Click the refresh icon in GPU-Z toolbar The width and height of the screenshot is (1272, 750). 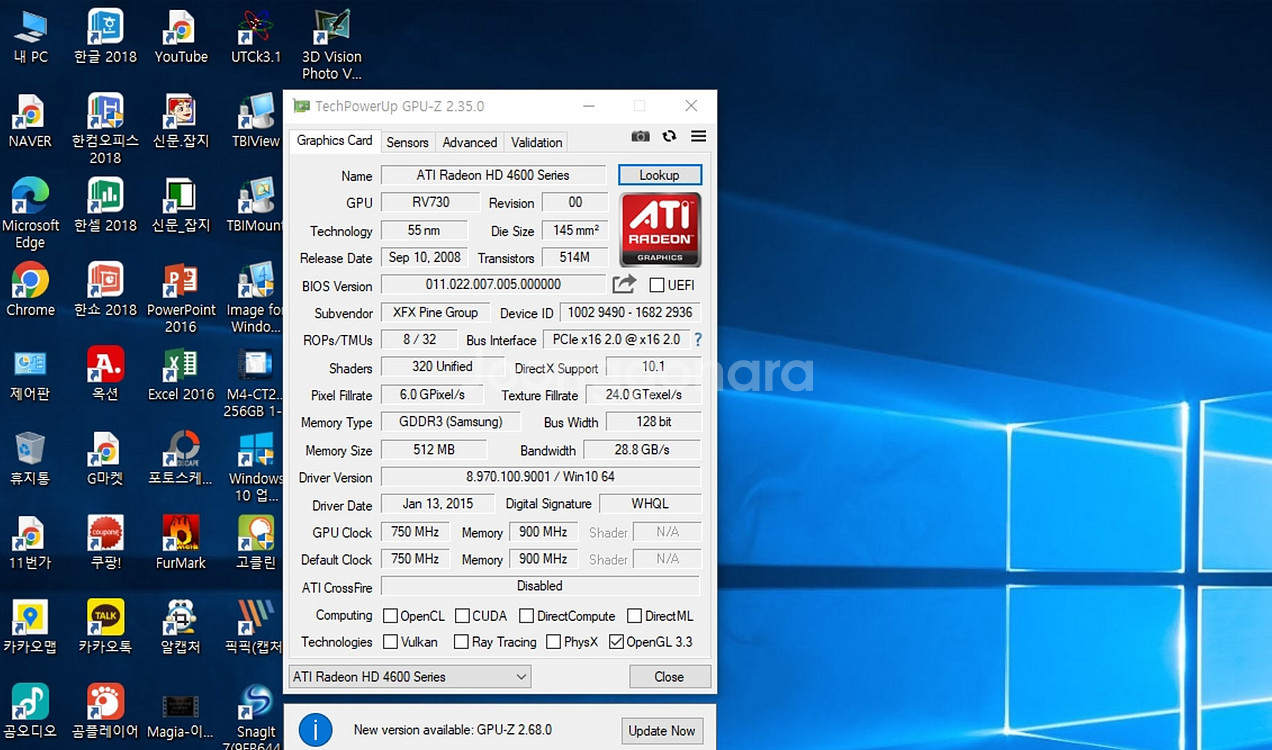(668, 136)
